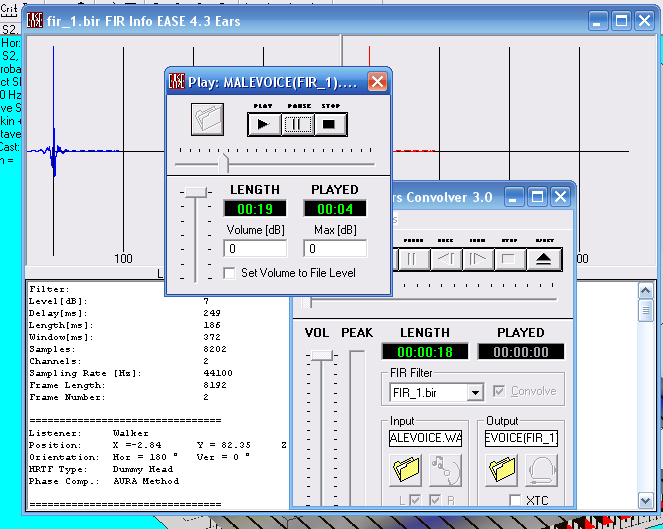Stop the Ears Convolver playback

[x=510, y=259]
